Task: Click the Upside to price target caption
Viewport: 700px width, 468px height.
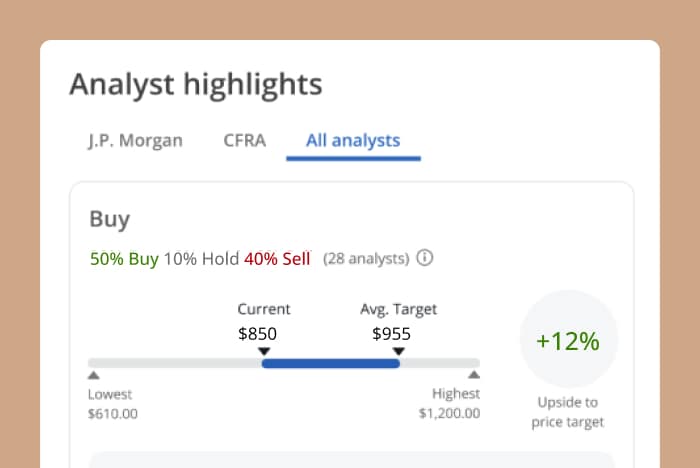Action: point(568,412)
